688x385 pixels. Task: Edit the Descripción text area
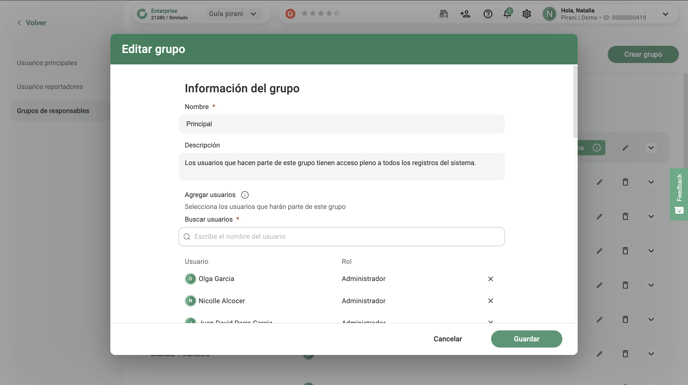(x=341, y=166)
